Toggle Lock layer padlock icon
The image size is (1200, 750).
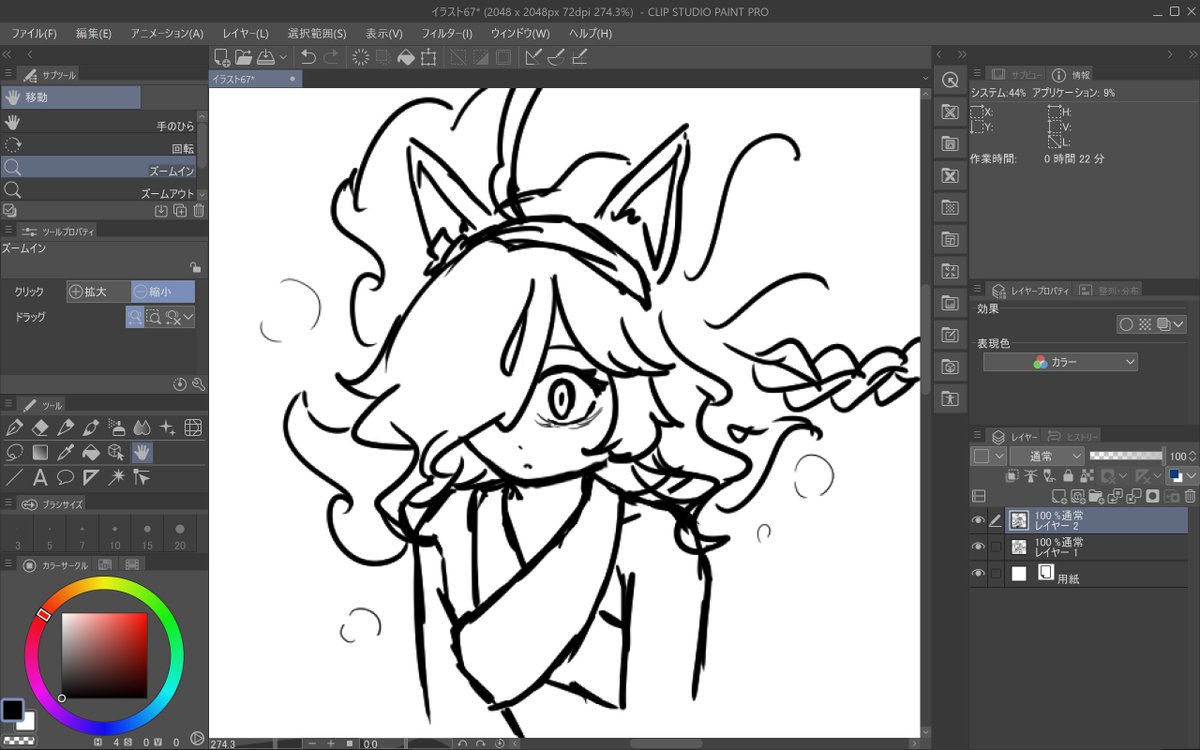(x=1068, y=476)
